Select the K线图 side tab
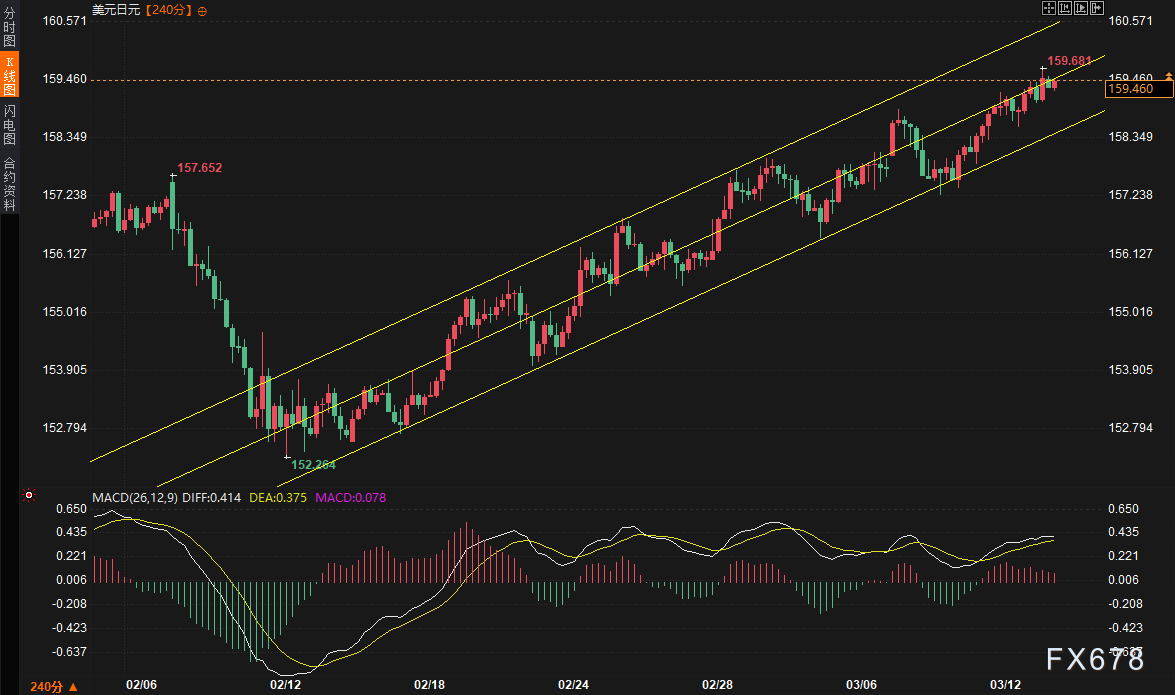The width and height of the screenshot is (1175, 695). [9, 77]
